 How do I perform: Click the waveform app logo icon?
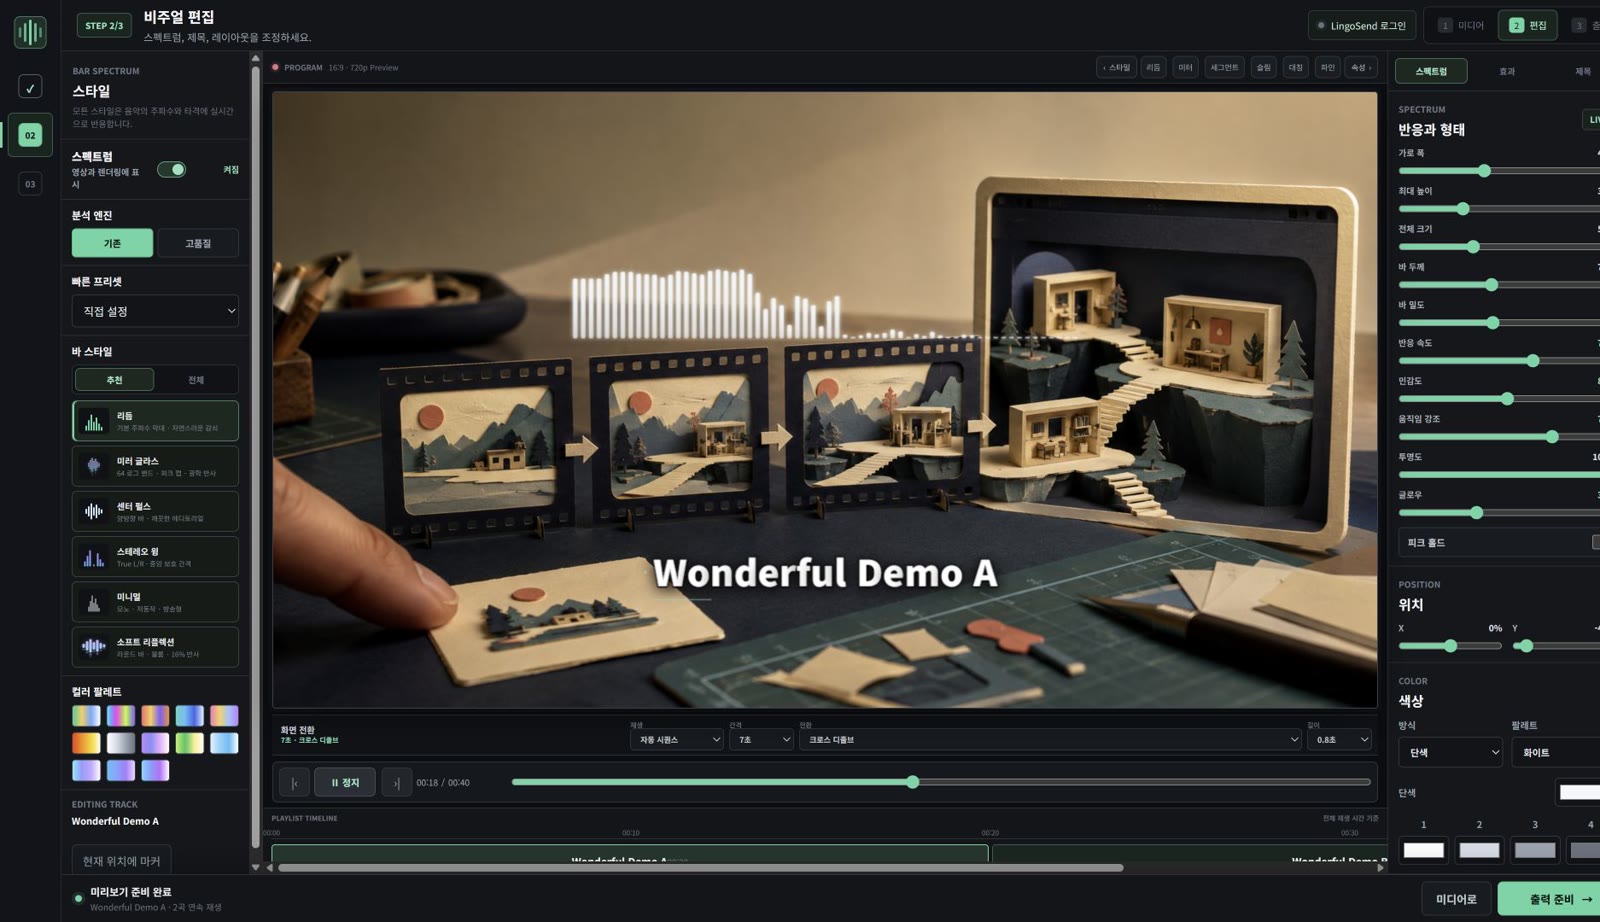point(30,32)
